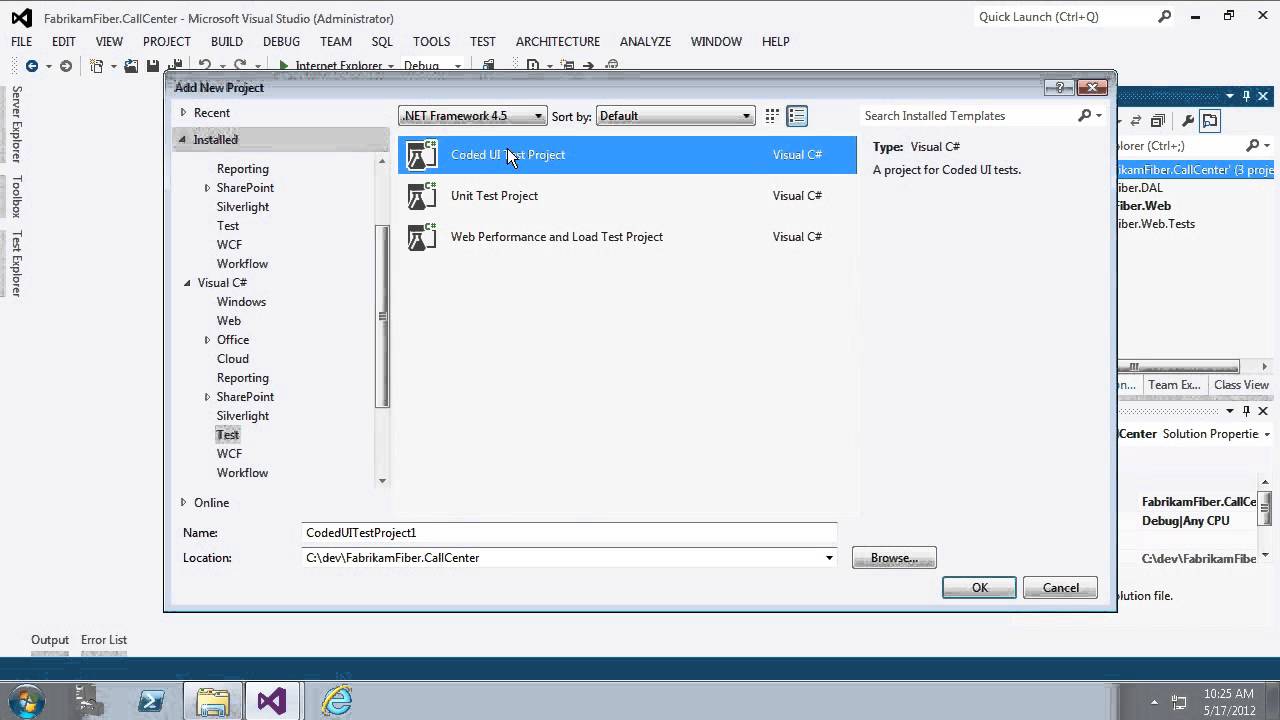
Task: Click the Undo toolbar icon
Action: point(204,66)
